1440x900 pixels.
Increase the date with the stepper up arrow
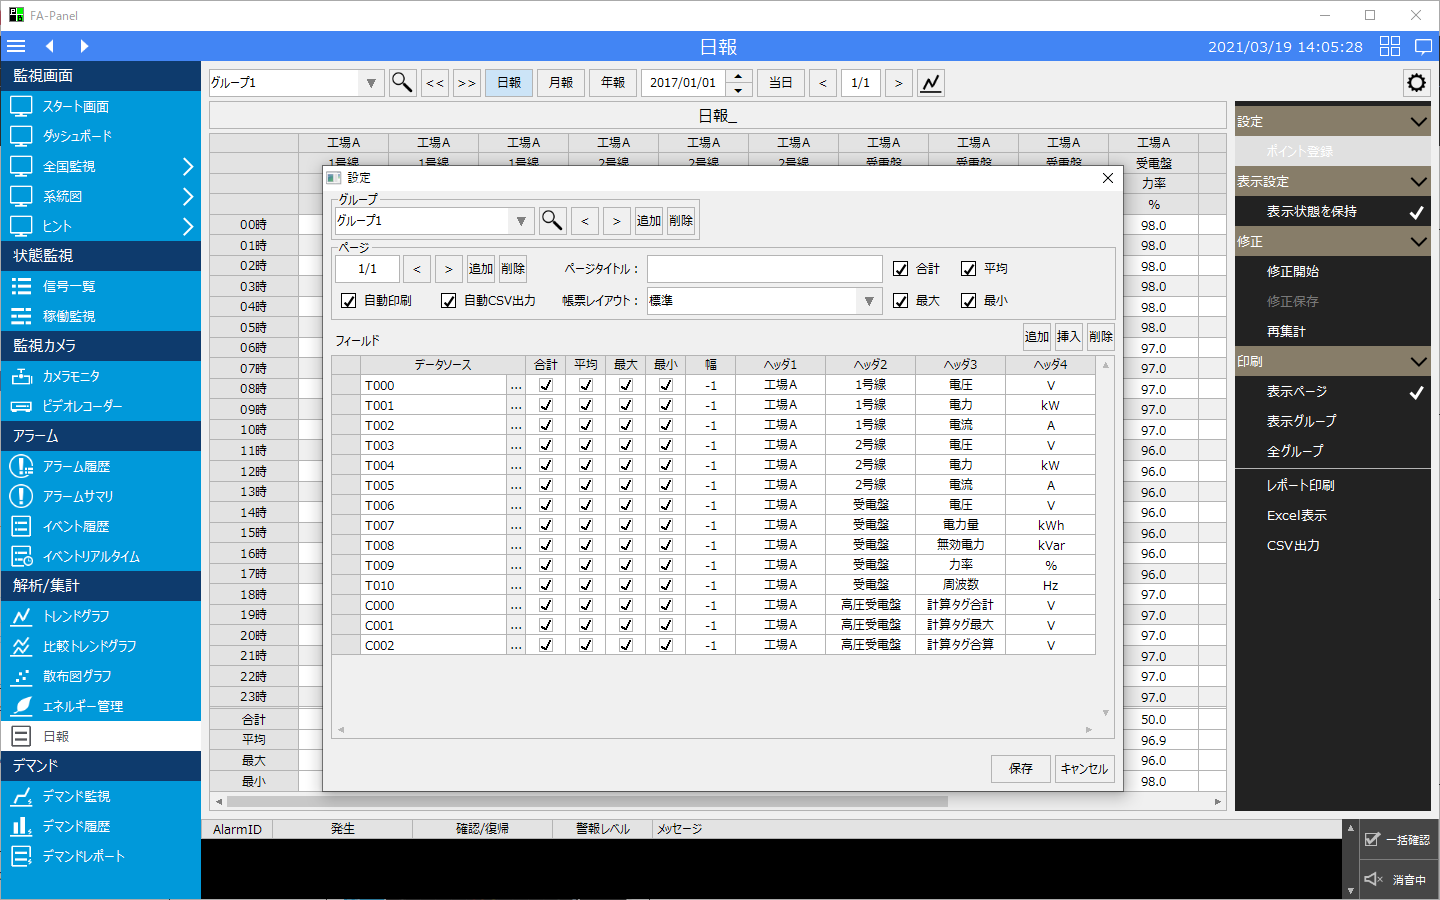(738, 76)
